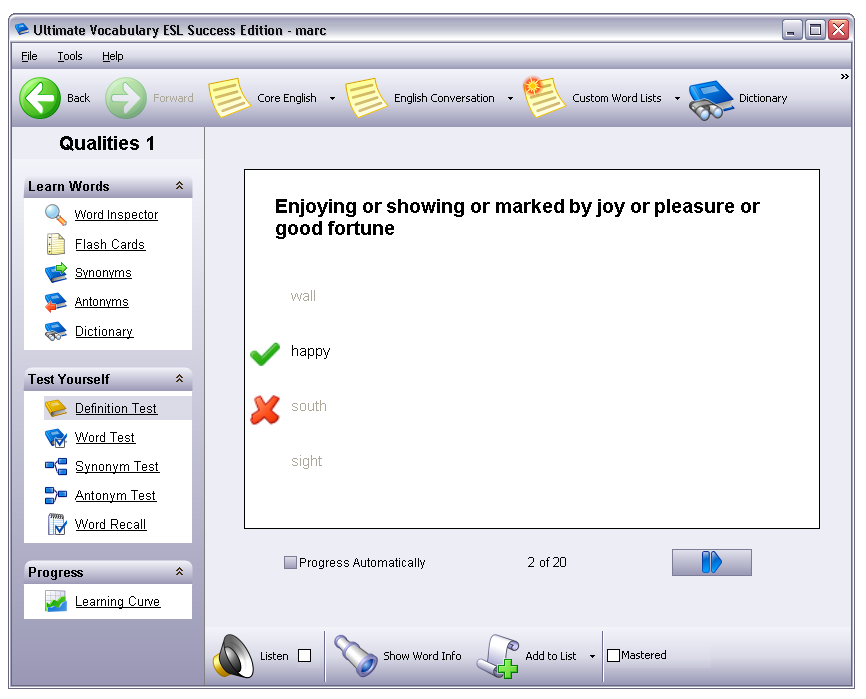Viewport: 866px width, 699px height.
Task: Open the sidebar Dictionary link
Action: [x=104, y=331]
